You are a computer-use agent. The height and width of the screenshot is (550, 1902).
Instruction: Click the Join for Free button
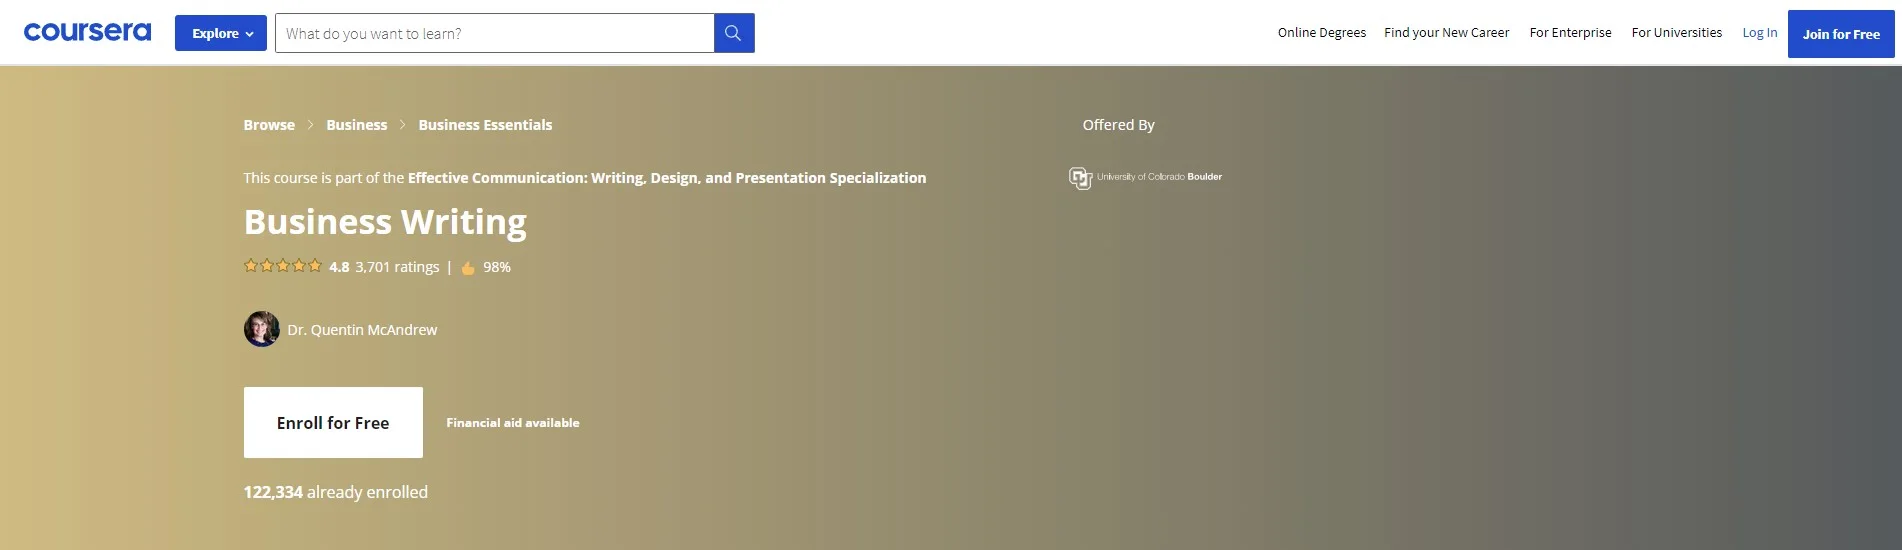pyautogui.click(x=1841, y=34)
